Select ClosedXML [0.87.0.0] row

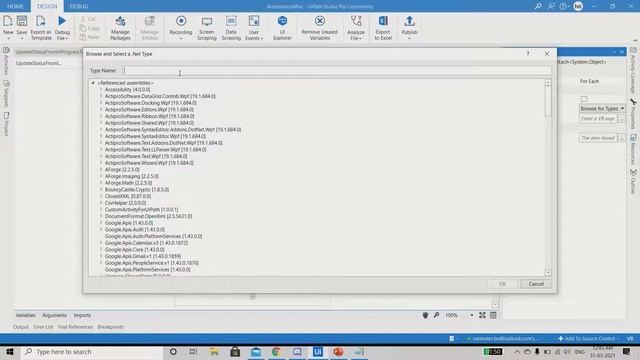tap(128, 196)
